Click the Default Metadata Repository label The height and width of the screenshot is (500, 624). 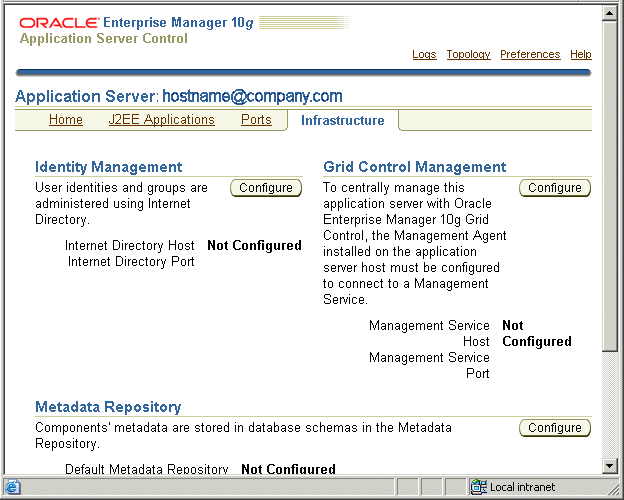(147, 469)
